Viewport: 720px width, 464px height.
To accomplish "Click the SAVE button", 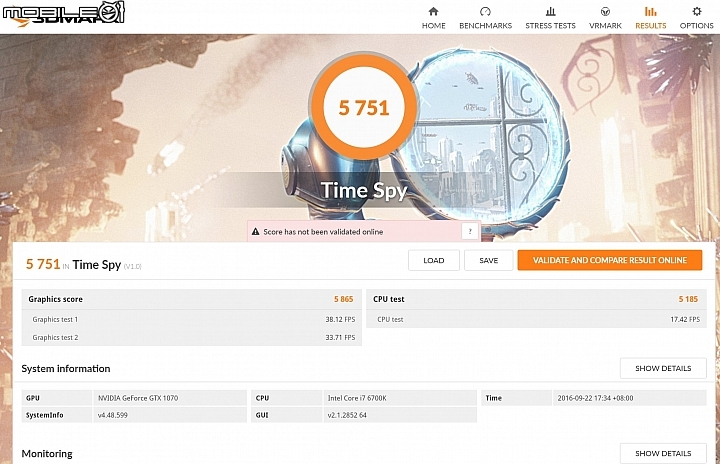I will click(x=488, y=260).
